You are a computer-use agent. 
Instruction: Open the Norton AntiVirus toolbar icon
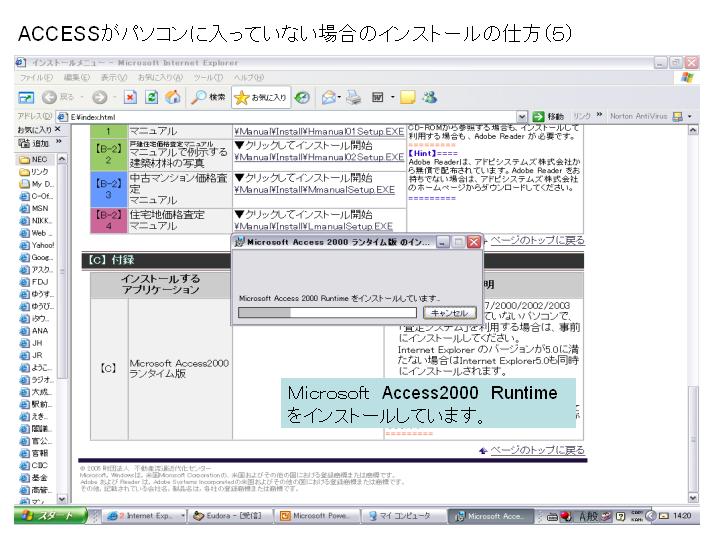(x=677, y=116)
